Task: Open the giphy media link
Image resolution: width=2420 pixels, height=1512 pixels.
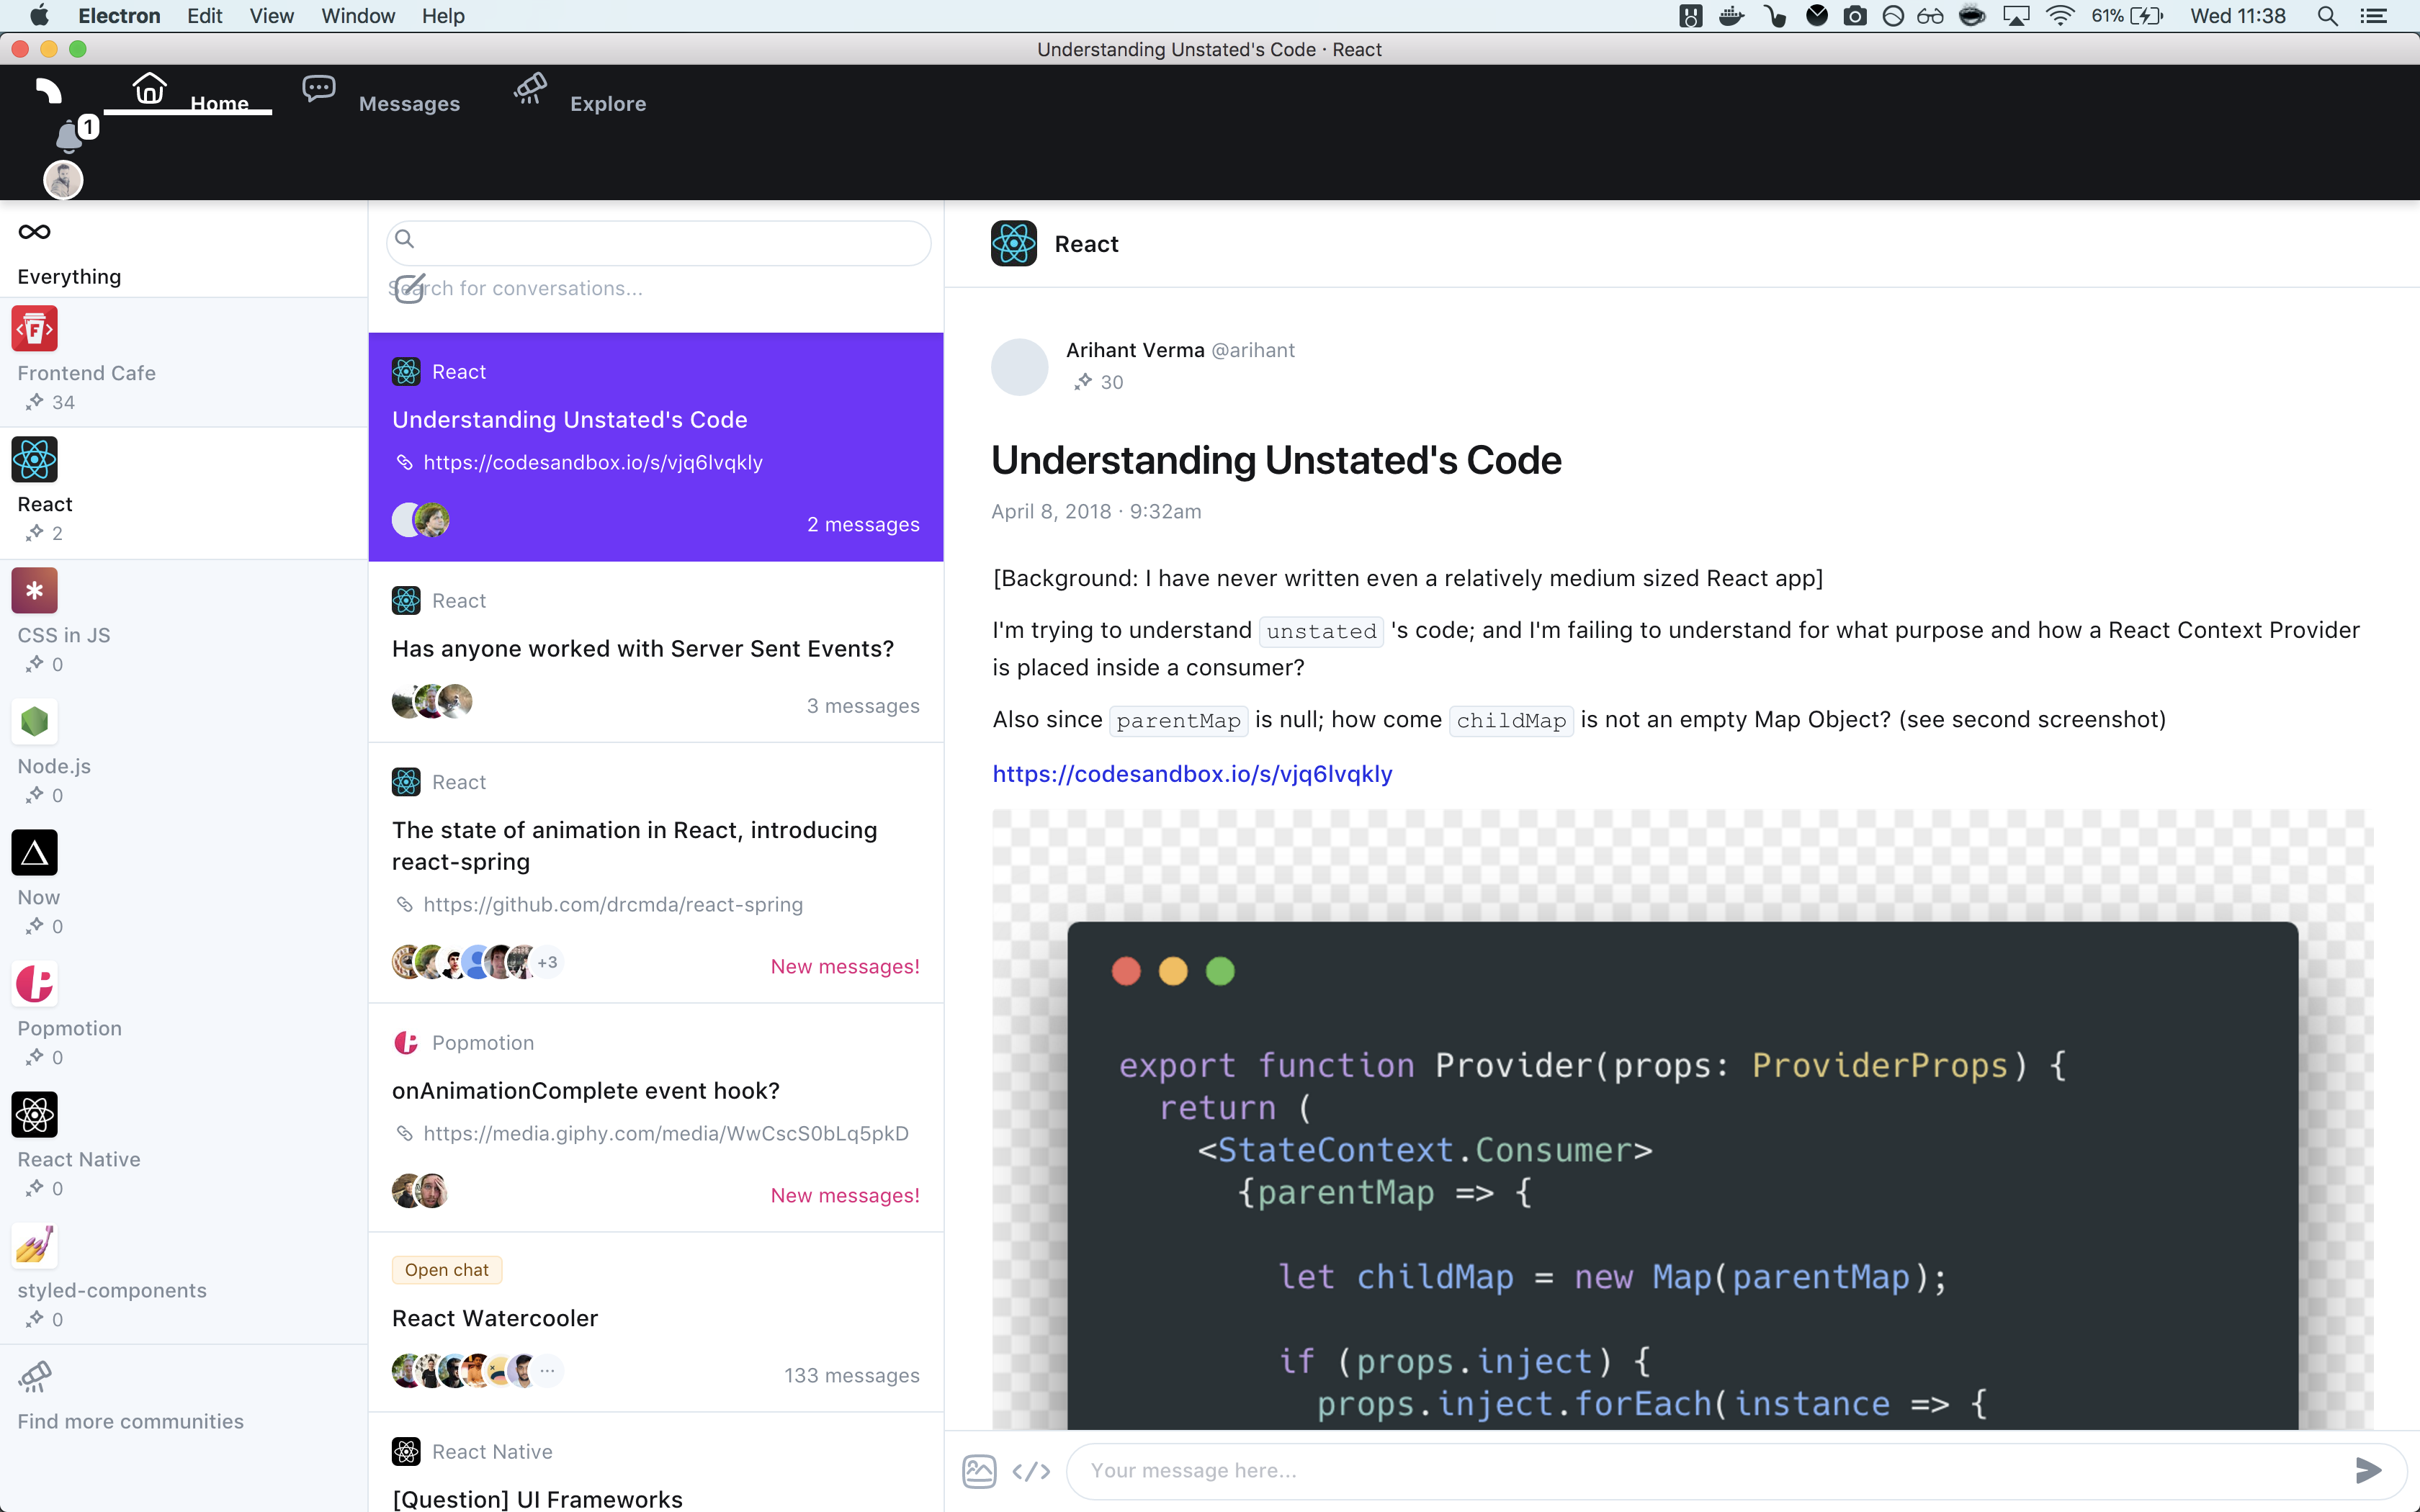Action: point(666,1133)
